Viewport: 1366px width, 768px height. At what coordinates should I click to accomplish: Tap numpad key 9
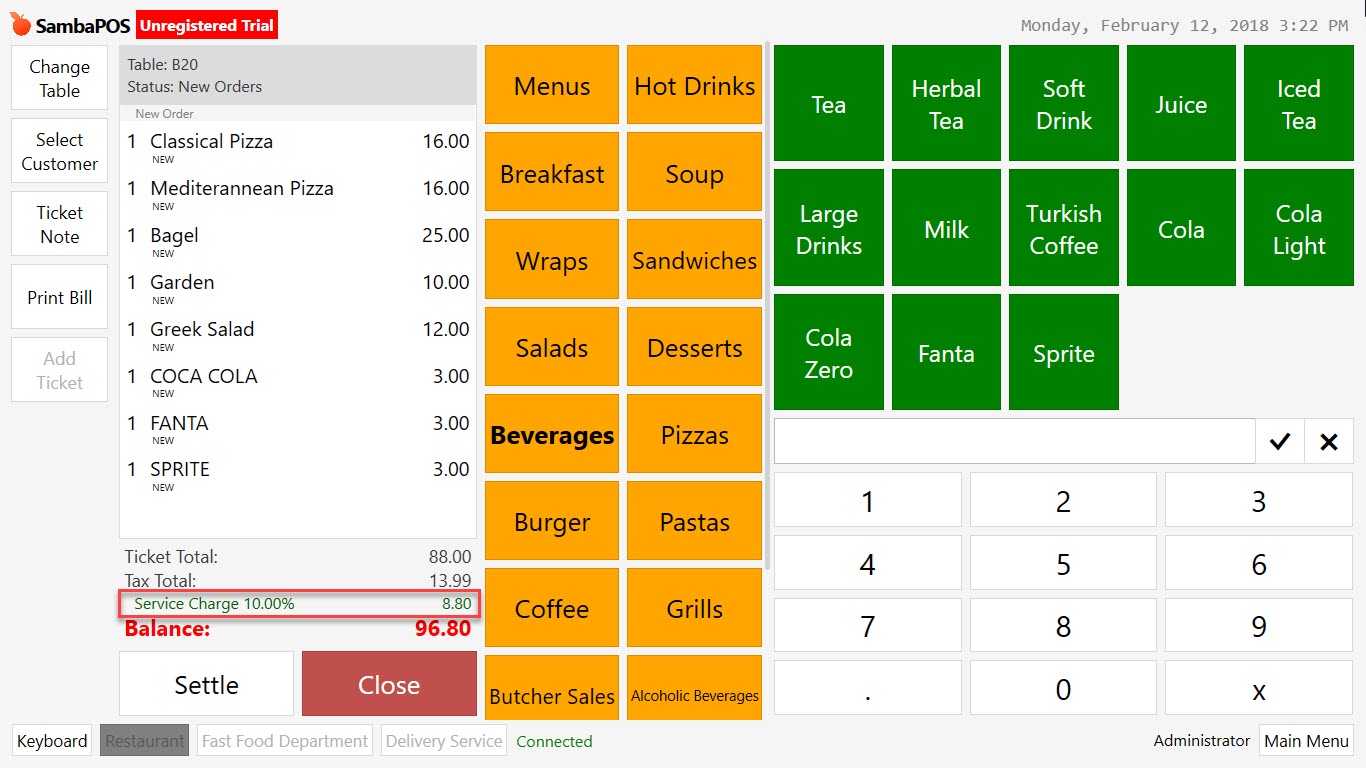pos(1259,626)
